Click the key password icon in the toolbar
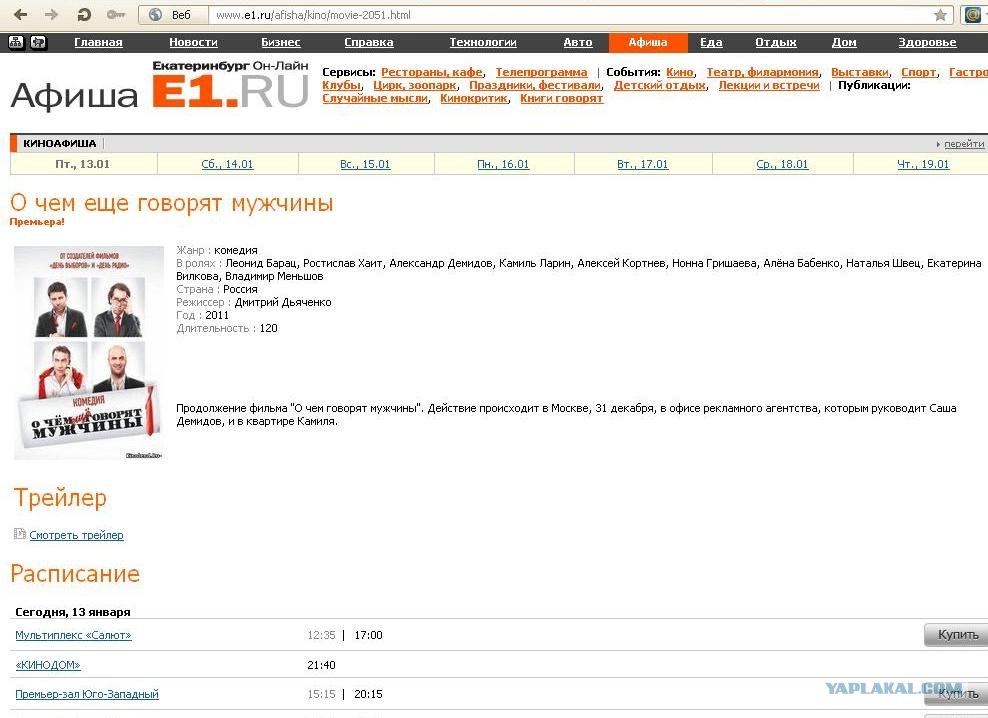Image resolution: width=988 pixels, height=718 pixels. click(x=116, y=14)
